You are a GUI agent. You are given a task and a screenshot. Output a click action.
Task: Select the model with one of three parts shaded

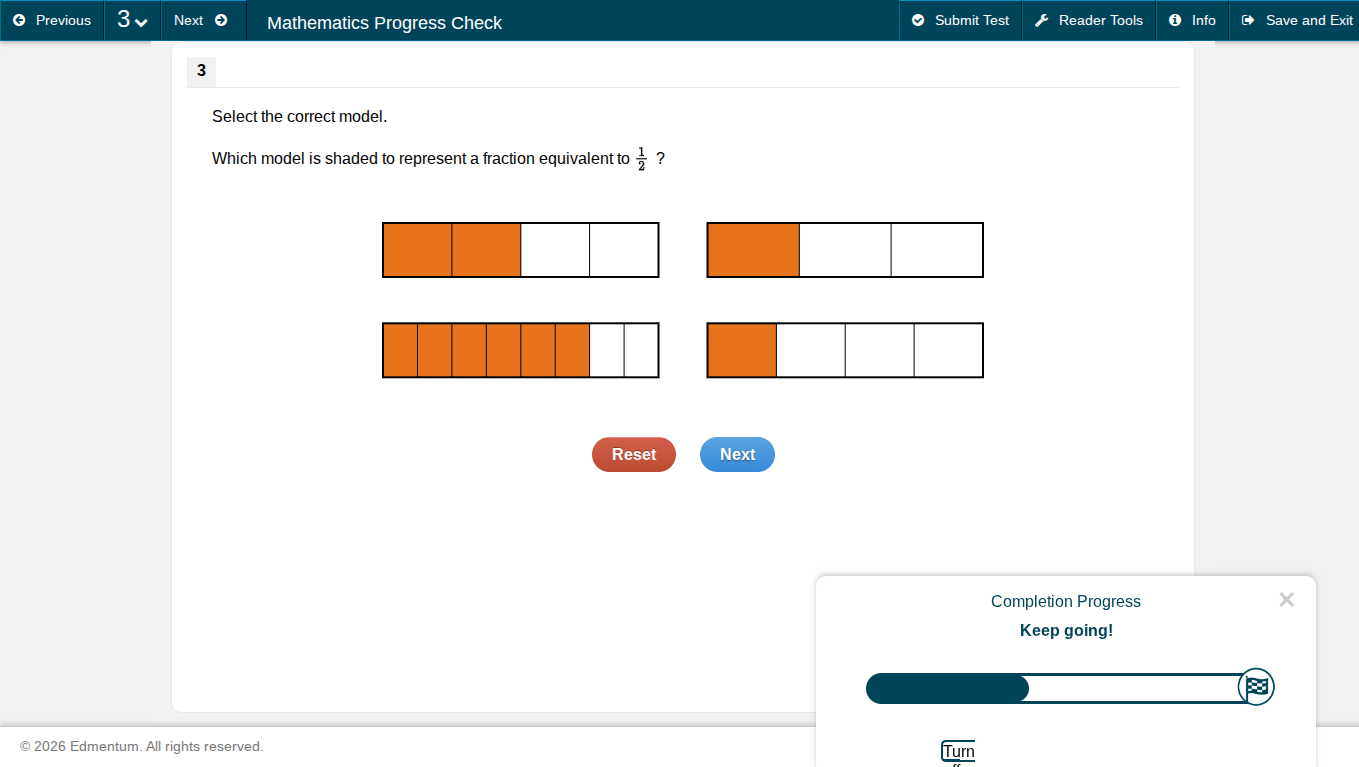coord(844,249)
